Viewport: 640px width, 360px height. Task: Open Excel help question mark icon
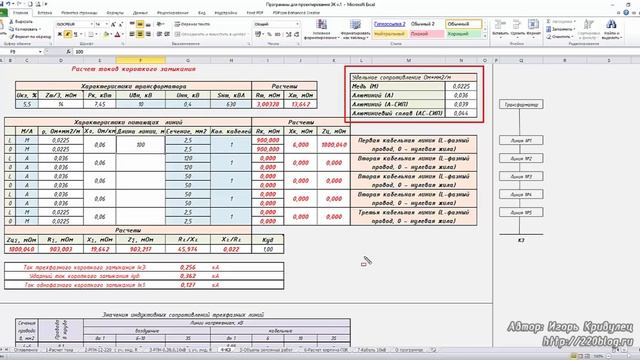click(626, 13)
